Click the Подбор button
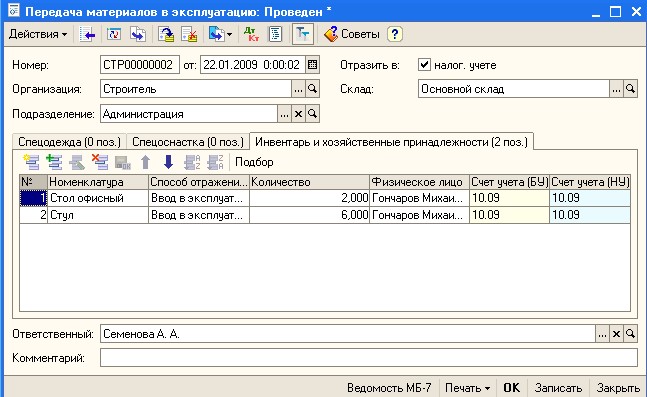Screen dimensions: 647x397 coord(254,162)
